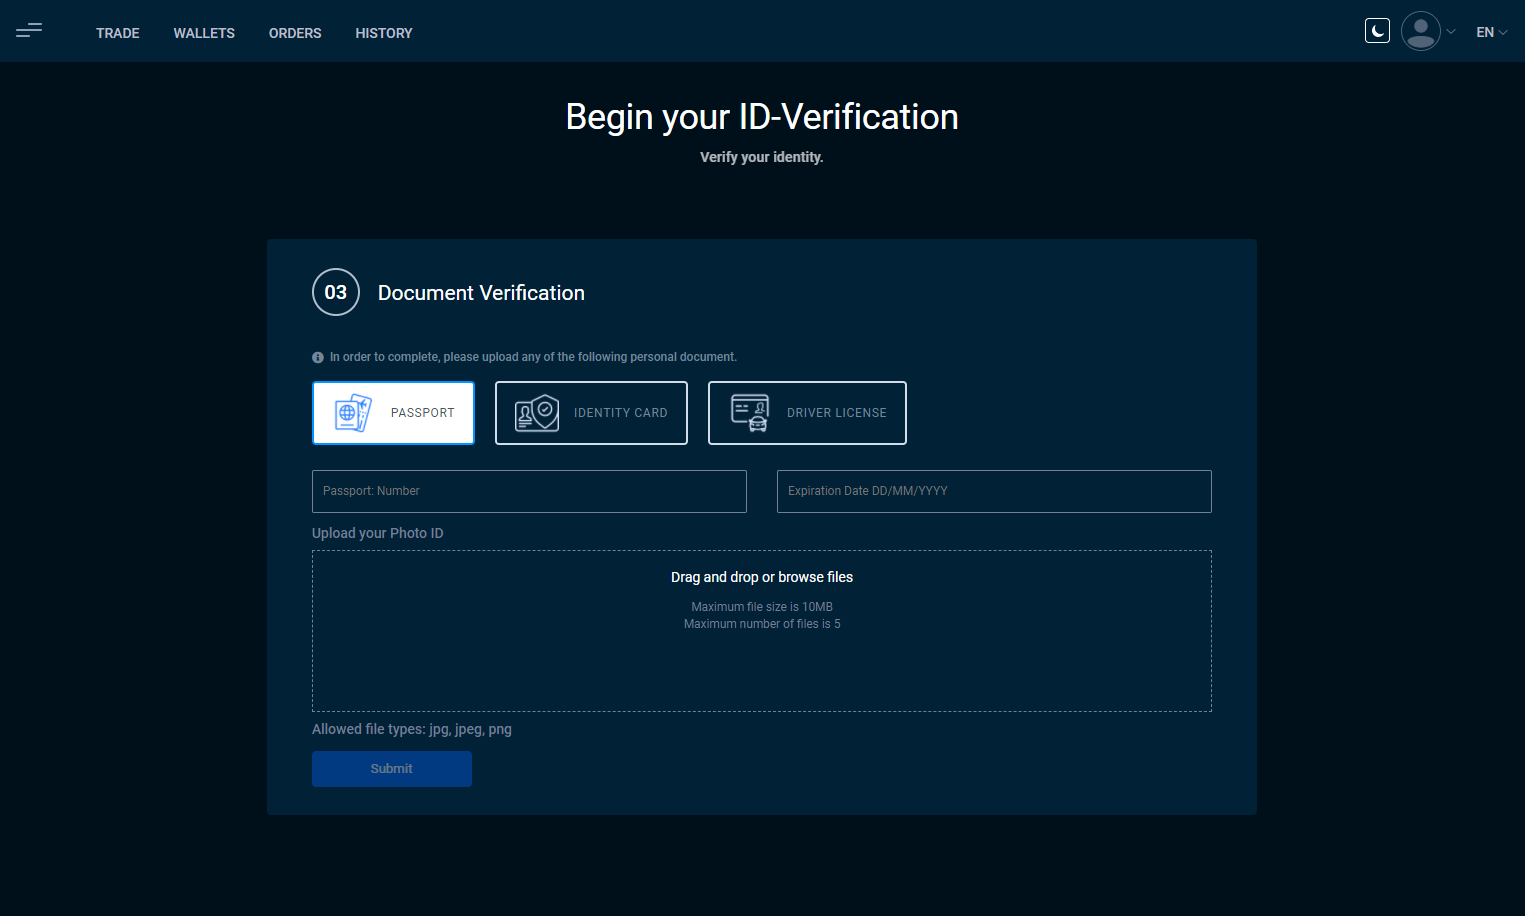1525x916 pixels.
Task: Click the user profile avatar icon
Action: [1420, 31]
